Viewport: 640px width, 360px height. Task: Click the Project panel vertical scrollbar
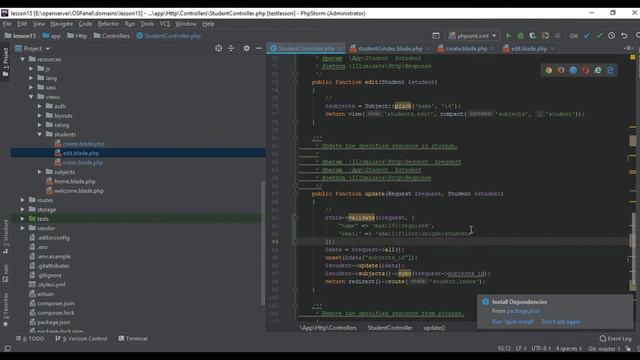click(x=262, y=243)
